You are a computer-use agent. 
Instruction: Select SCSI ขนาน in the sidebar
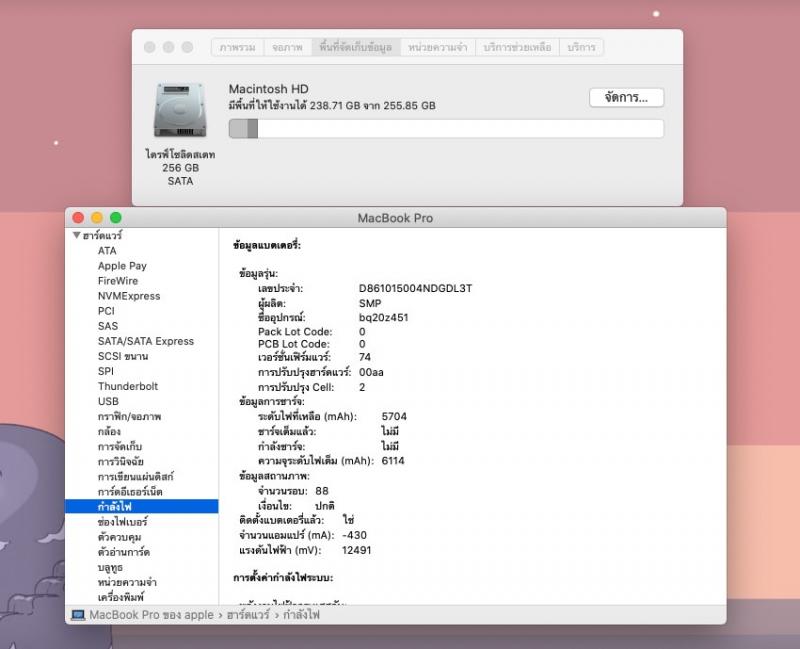click(123, 356)
